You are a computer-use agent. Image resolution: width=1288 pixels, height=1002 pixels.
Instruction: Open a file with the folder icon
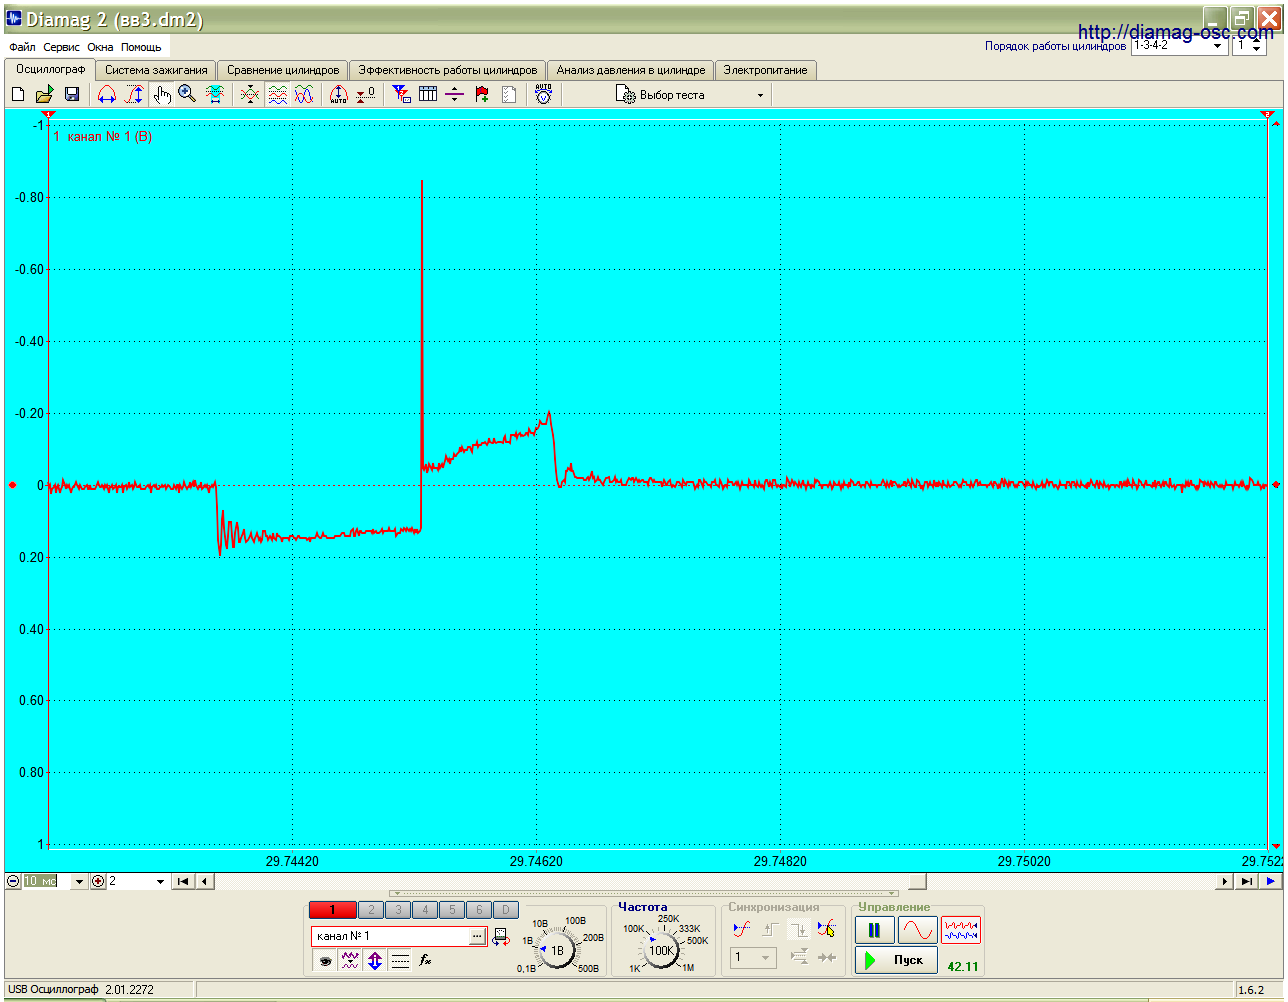tap(44, 94)
